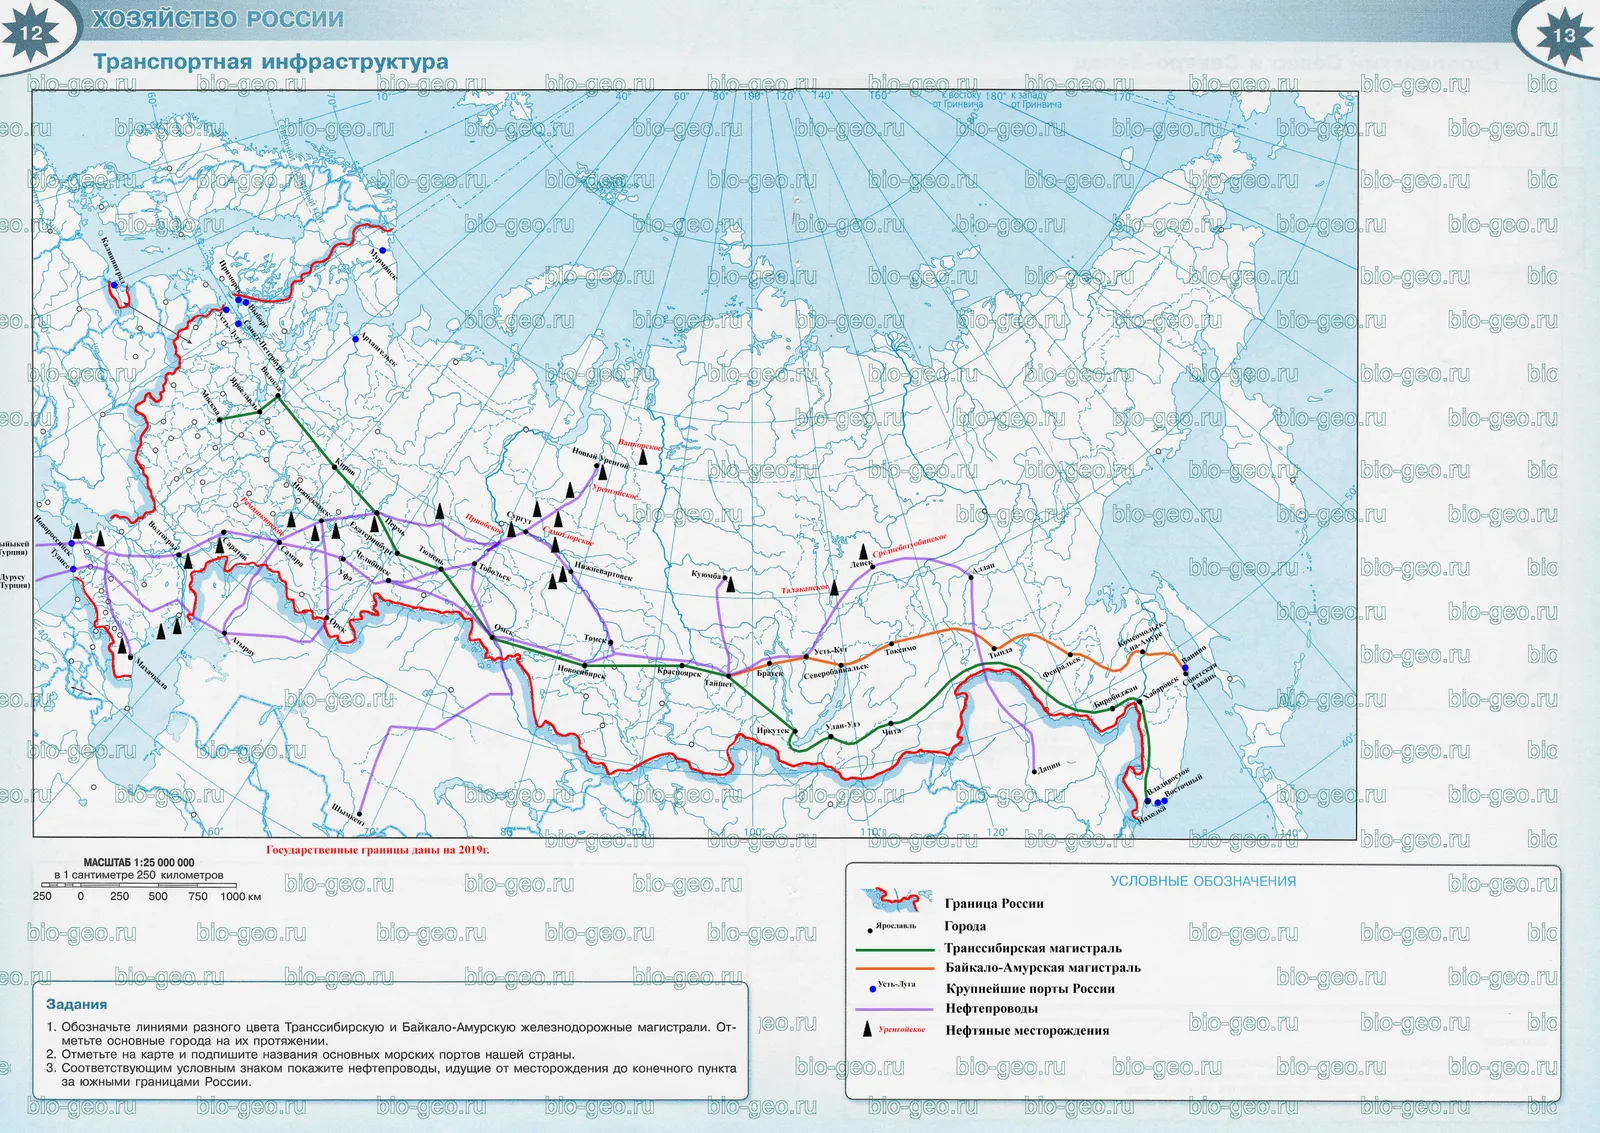Screen dimensions: 1600x1133
Task: Click the red state borders 2019 note
Action: (378, 850)
